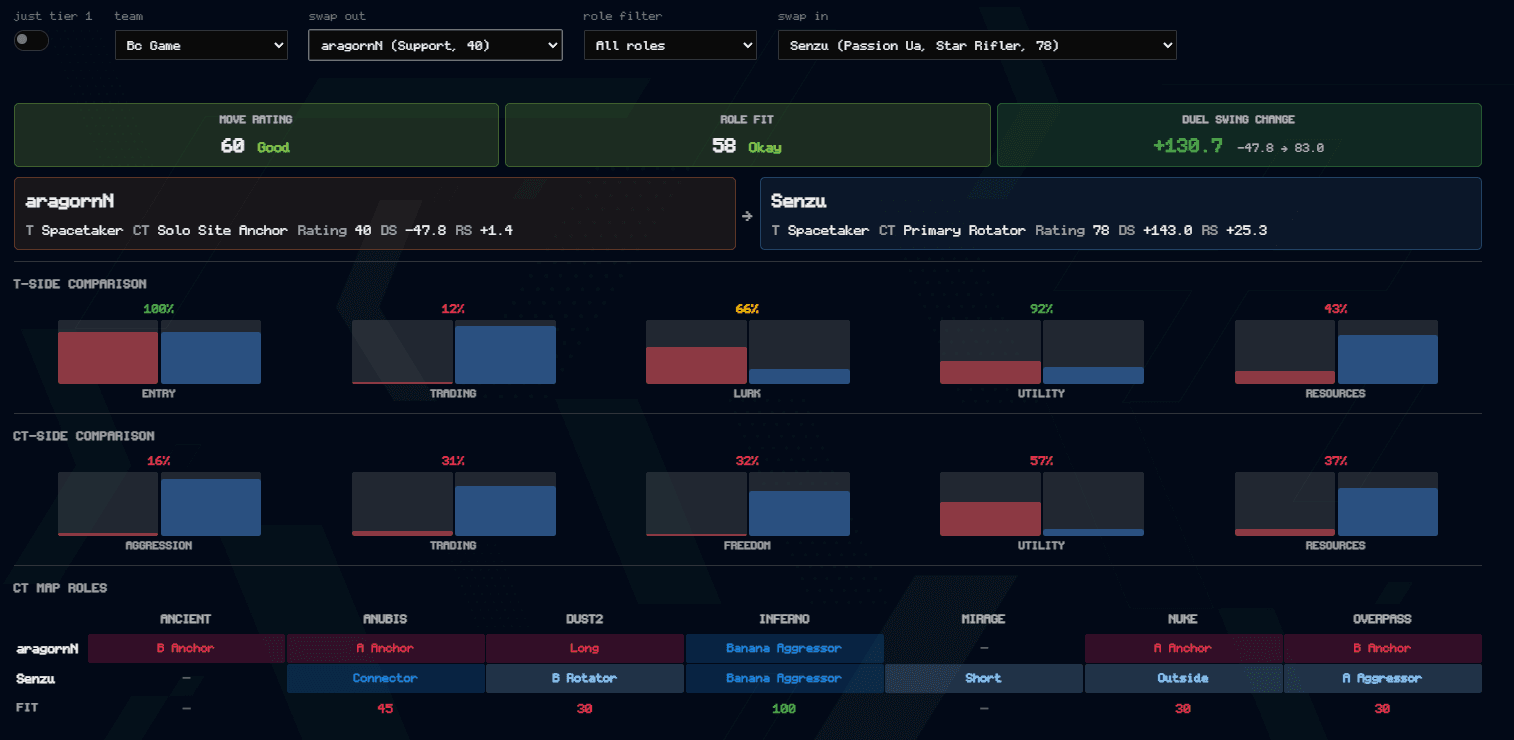The image size is (1514, 740).
Task: Open the team dropdown showing Bc Game
Action: tap(201, 45)
